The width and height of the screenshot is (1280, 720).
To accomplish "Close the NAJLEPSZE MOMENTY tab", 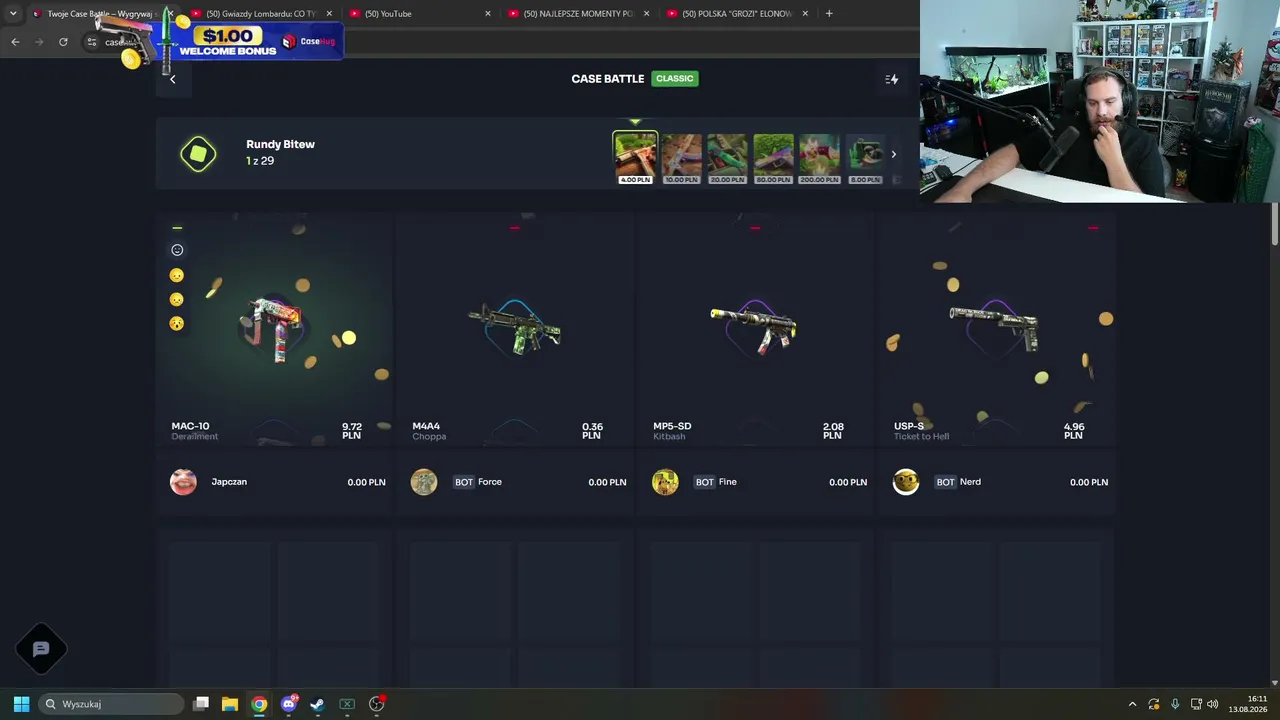I will tap(647, 14).
